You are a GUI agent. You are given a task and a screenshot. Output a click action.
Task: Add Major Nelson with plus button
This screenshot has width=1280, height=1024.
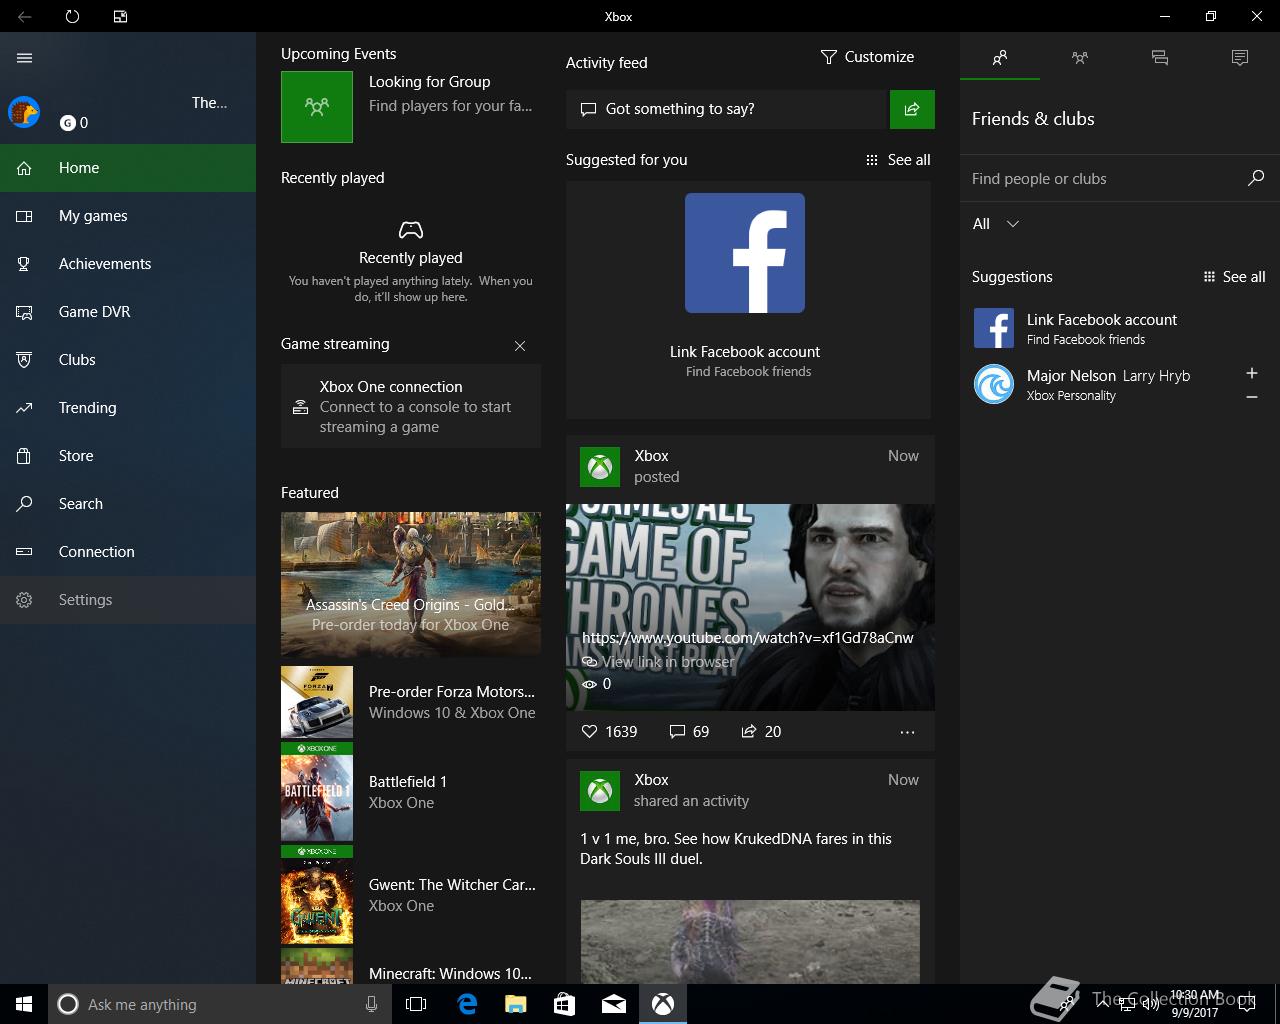click(x=1251, y=373)
